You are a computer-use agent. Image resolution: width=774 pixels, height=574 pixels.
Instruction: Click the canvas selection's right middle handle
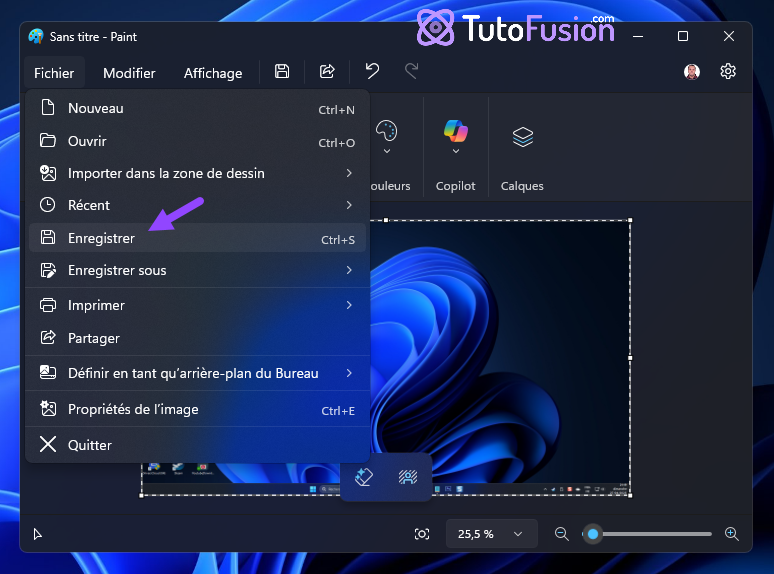(630, 358)
